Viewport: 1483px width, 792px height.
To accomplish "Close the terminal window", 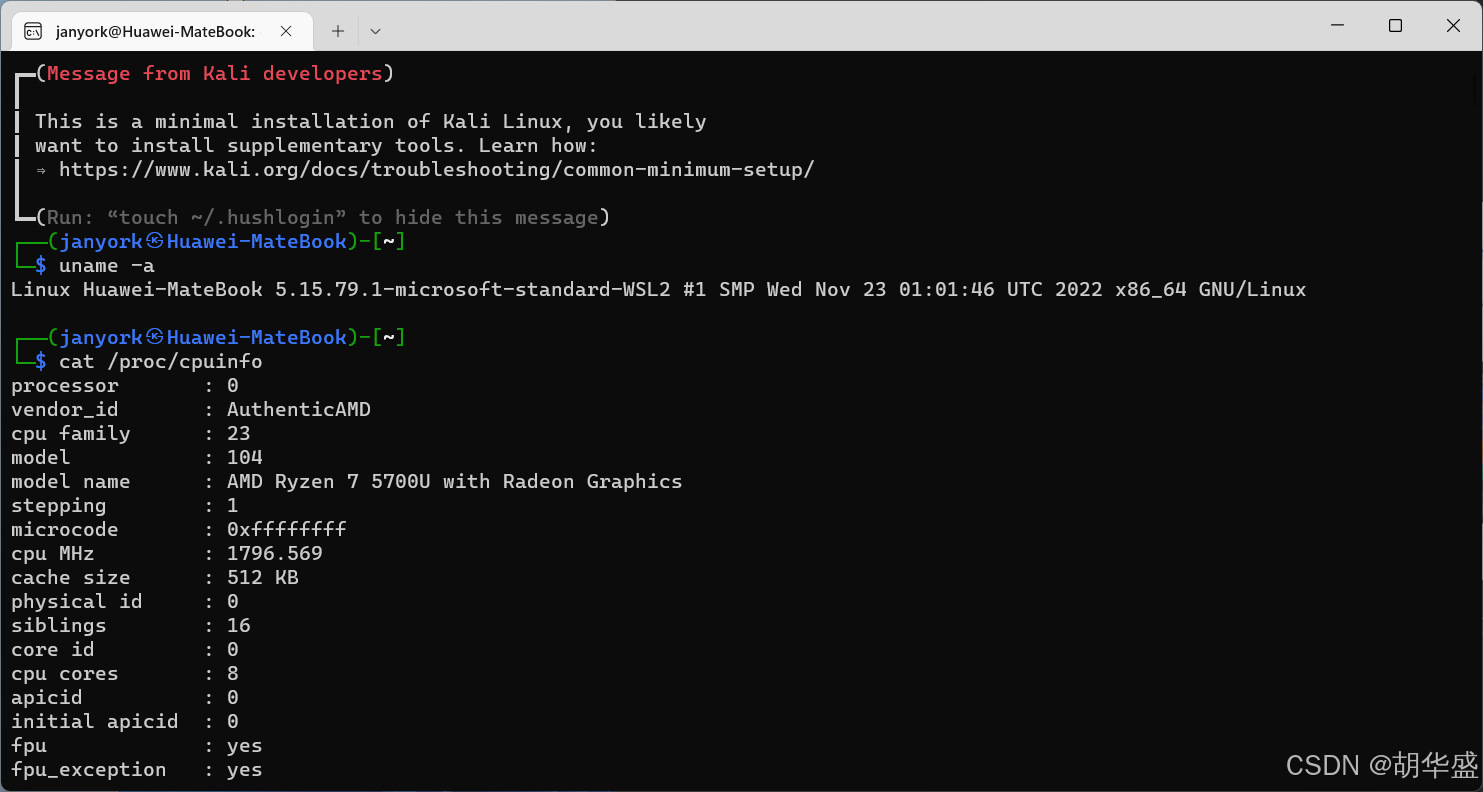I will [x=1454, y=26].
